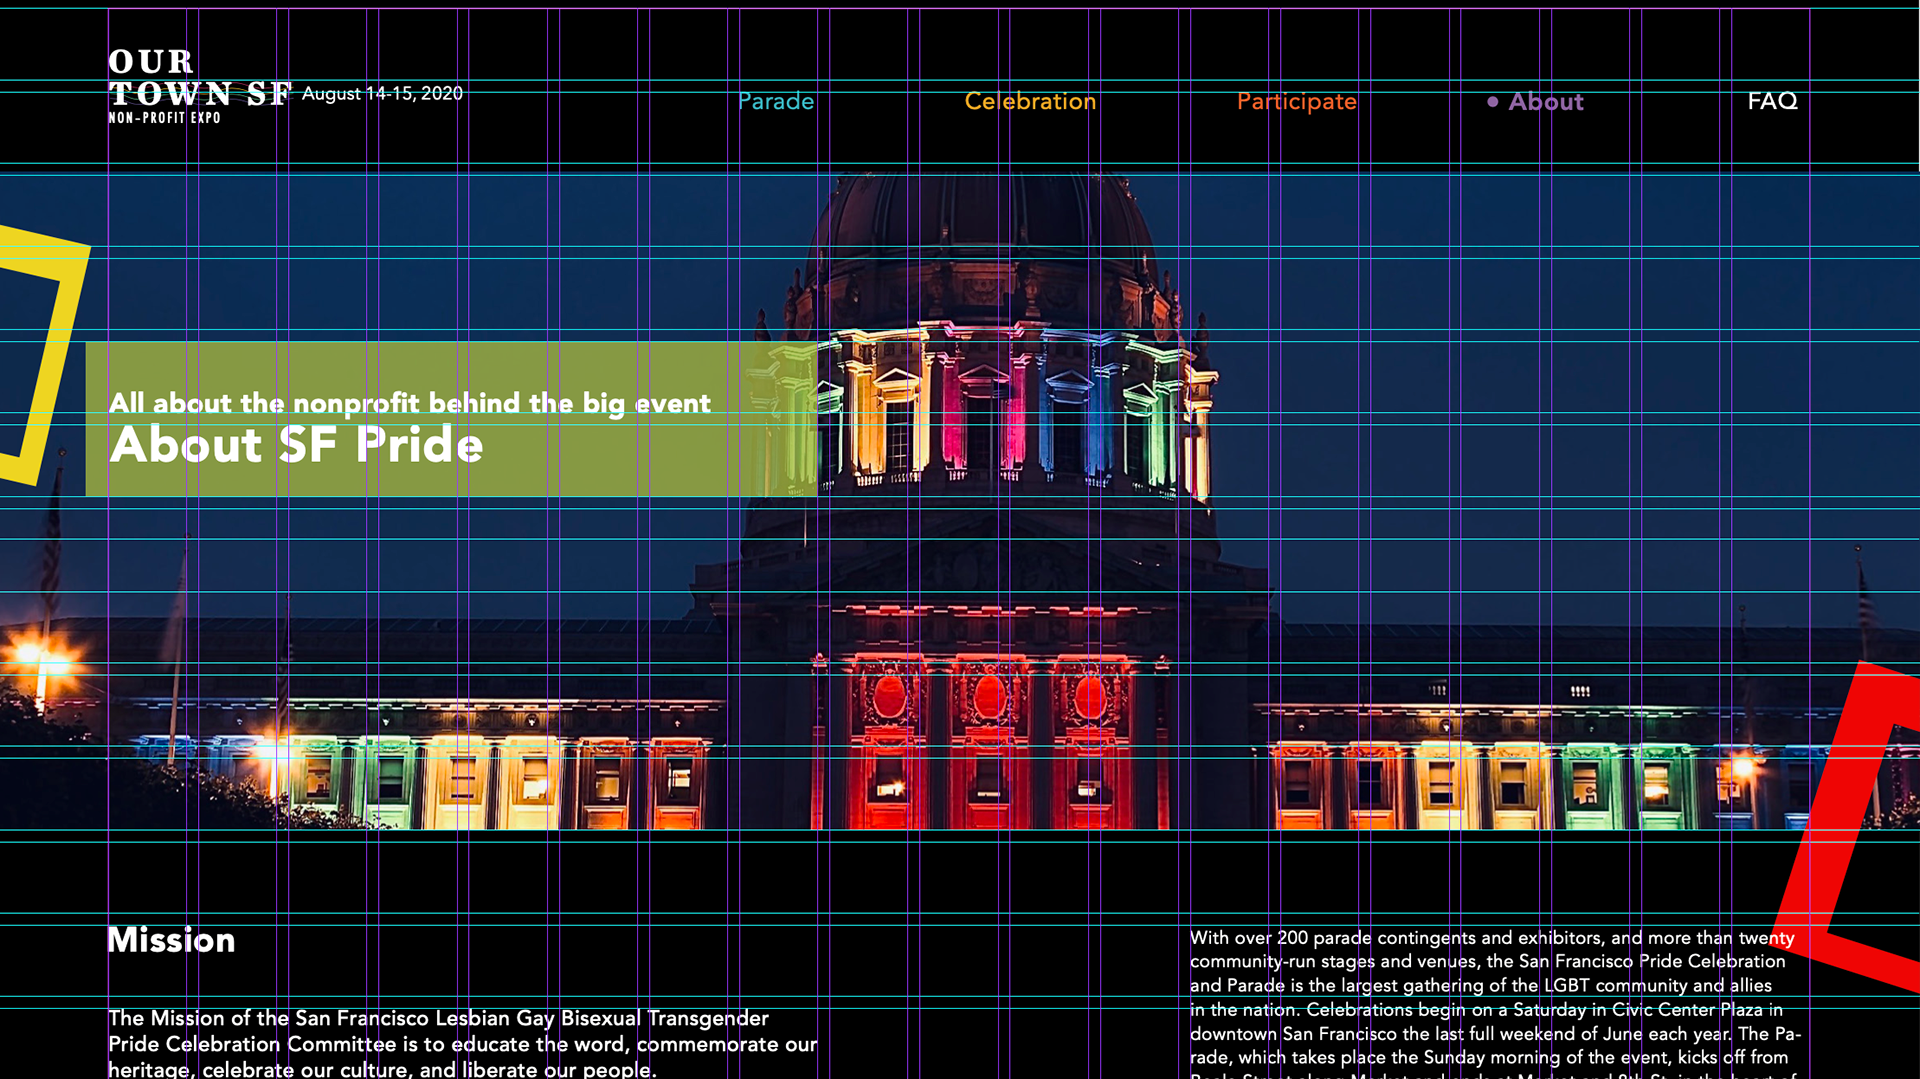Open the FAQ page link
1920x1079 pixels.
point(1772,101)
